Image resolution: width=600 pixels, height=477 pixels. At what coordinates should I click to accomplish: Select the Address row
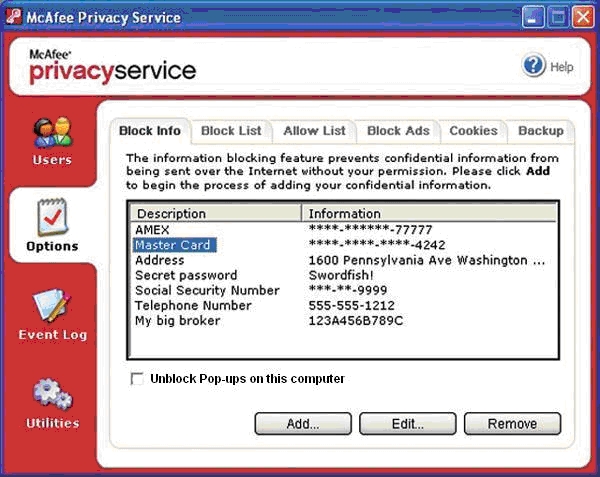coord(343,260)
